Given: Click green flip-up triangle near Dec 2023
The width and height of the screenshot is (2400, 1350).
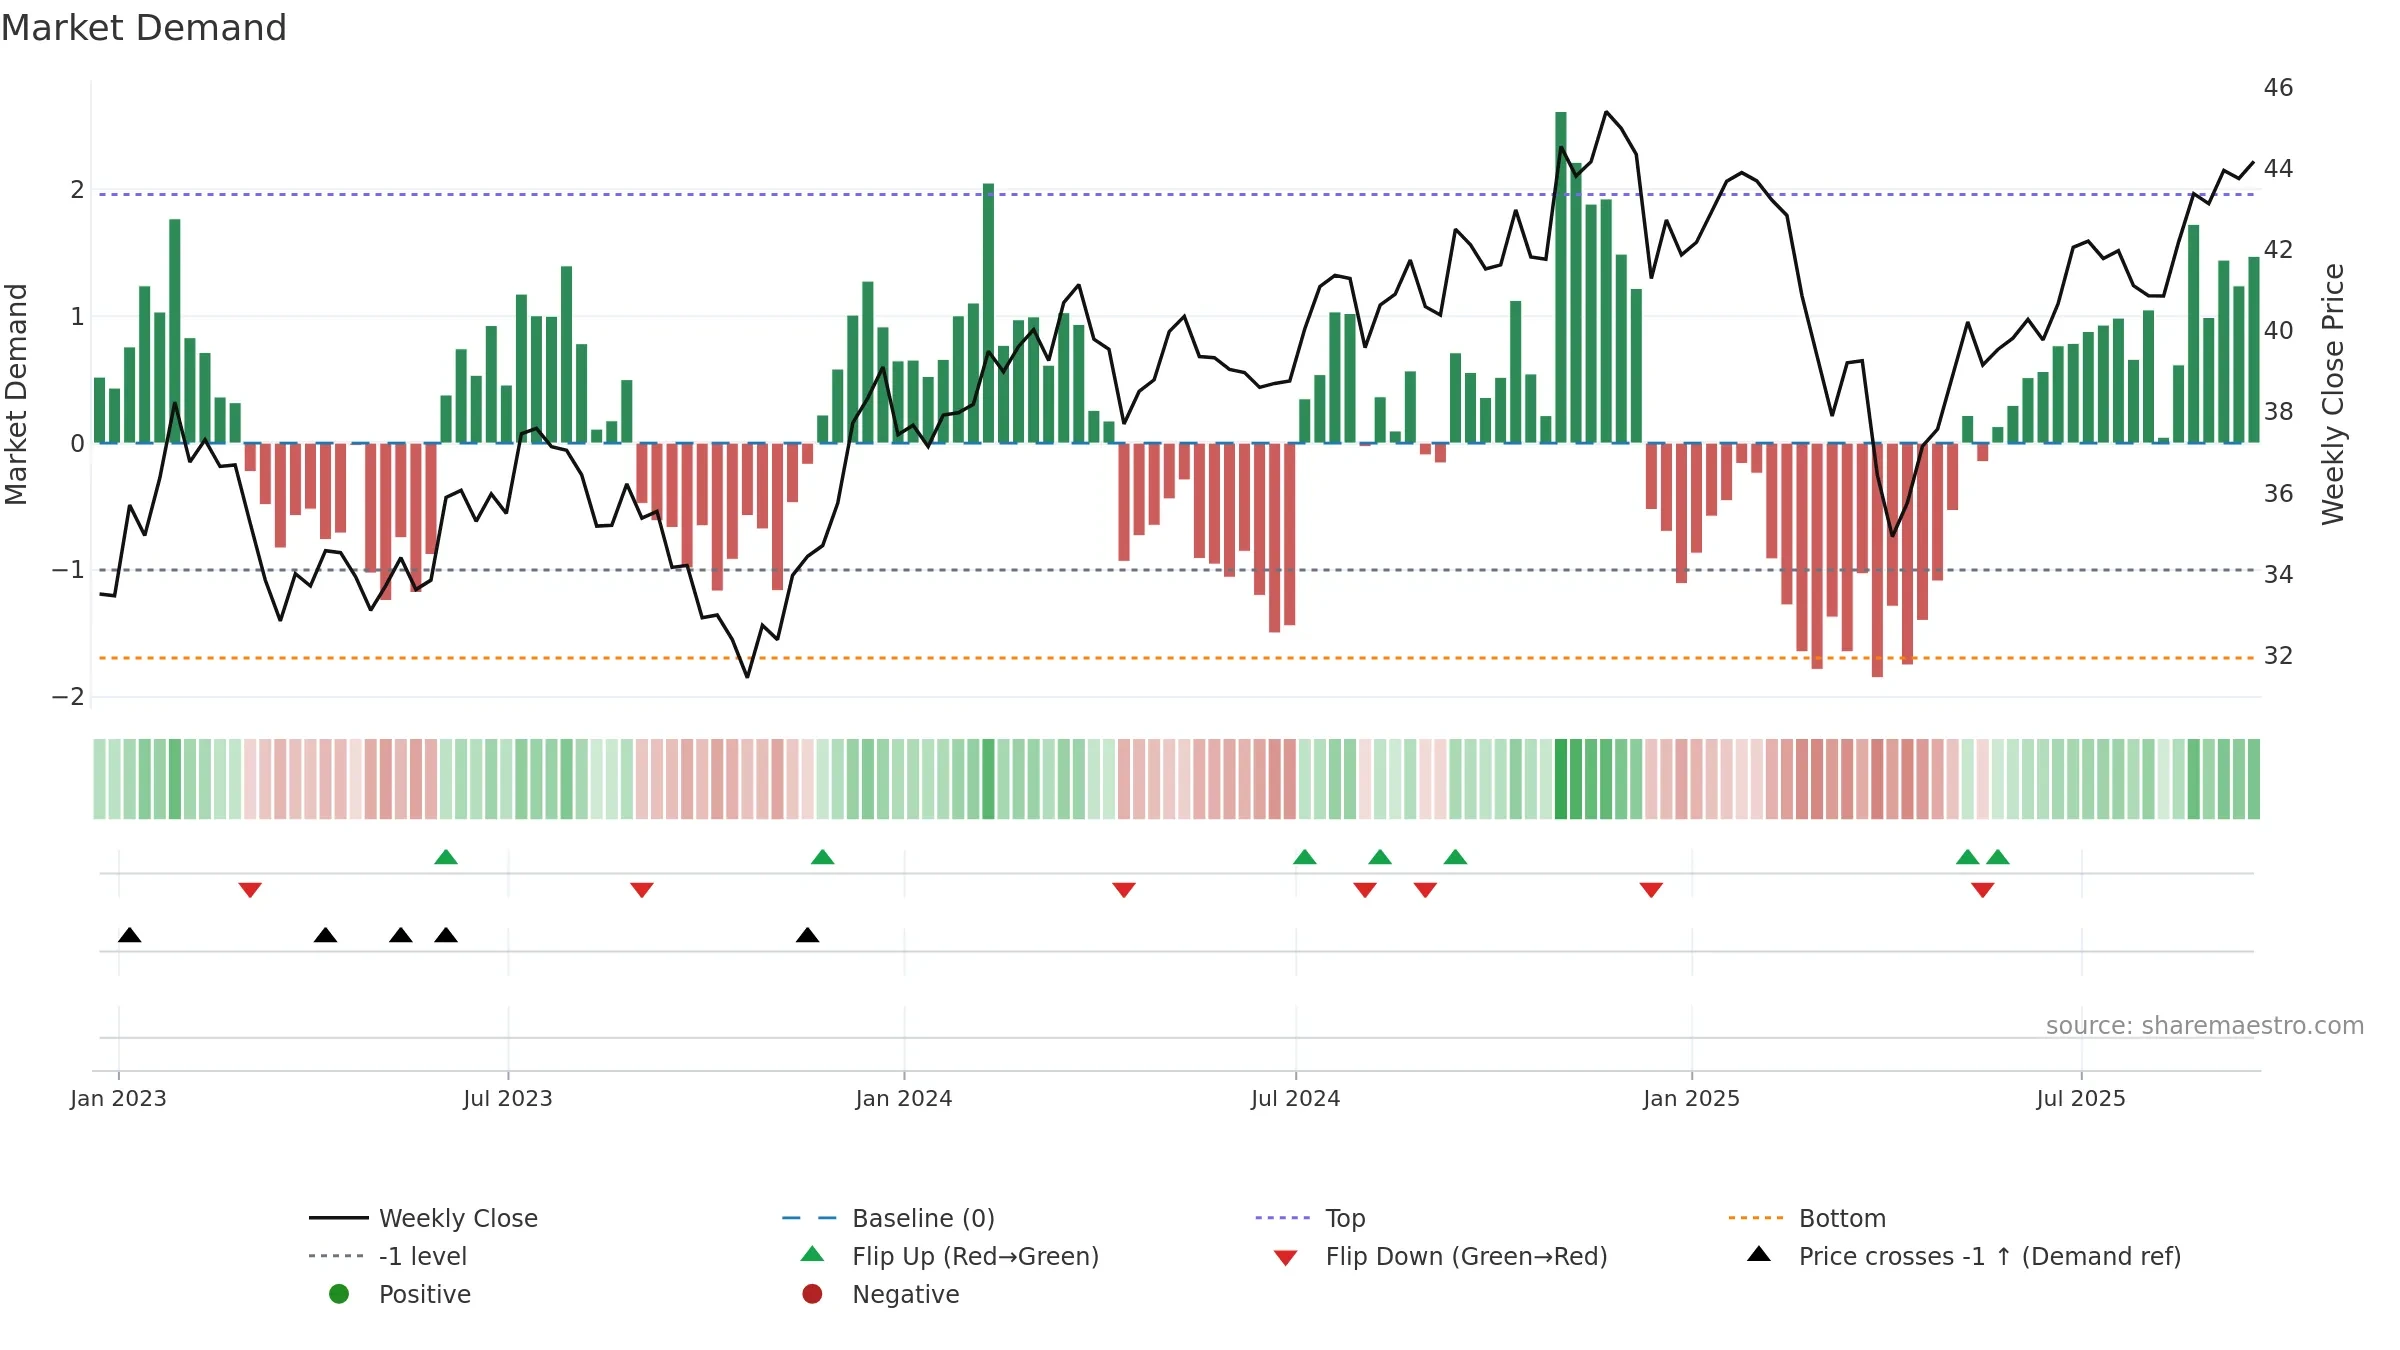Looking at the screenshot, I should click(x=822, y=857).
